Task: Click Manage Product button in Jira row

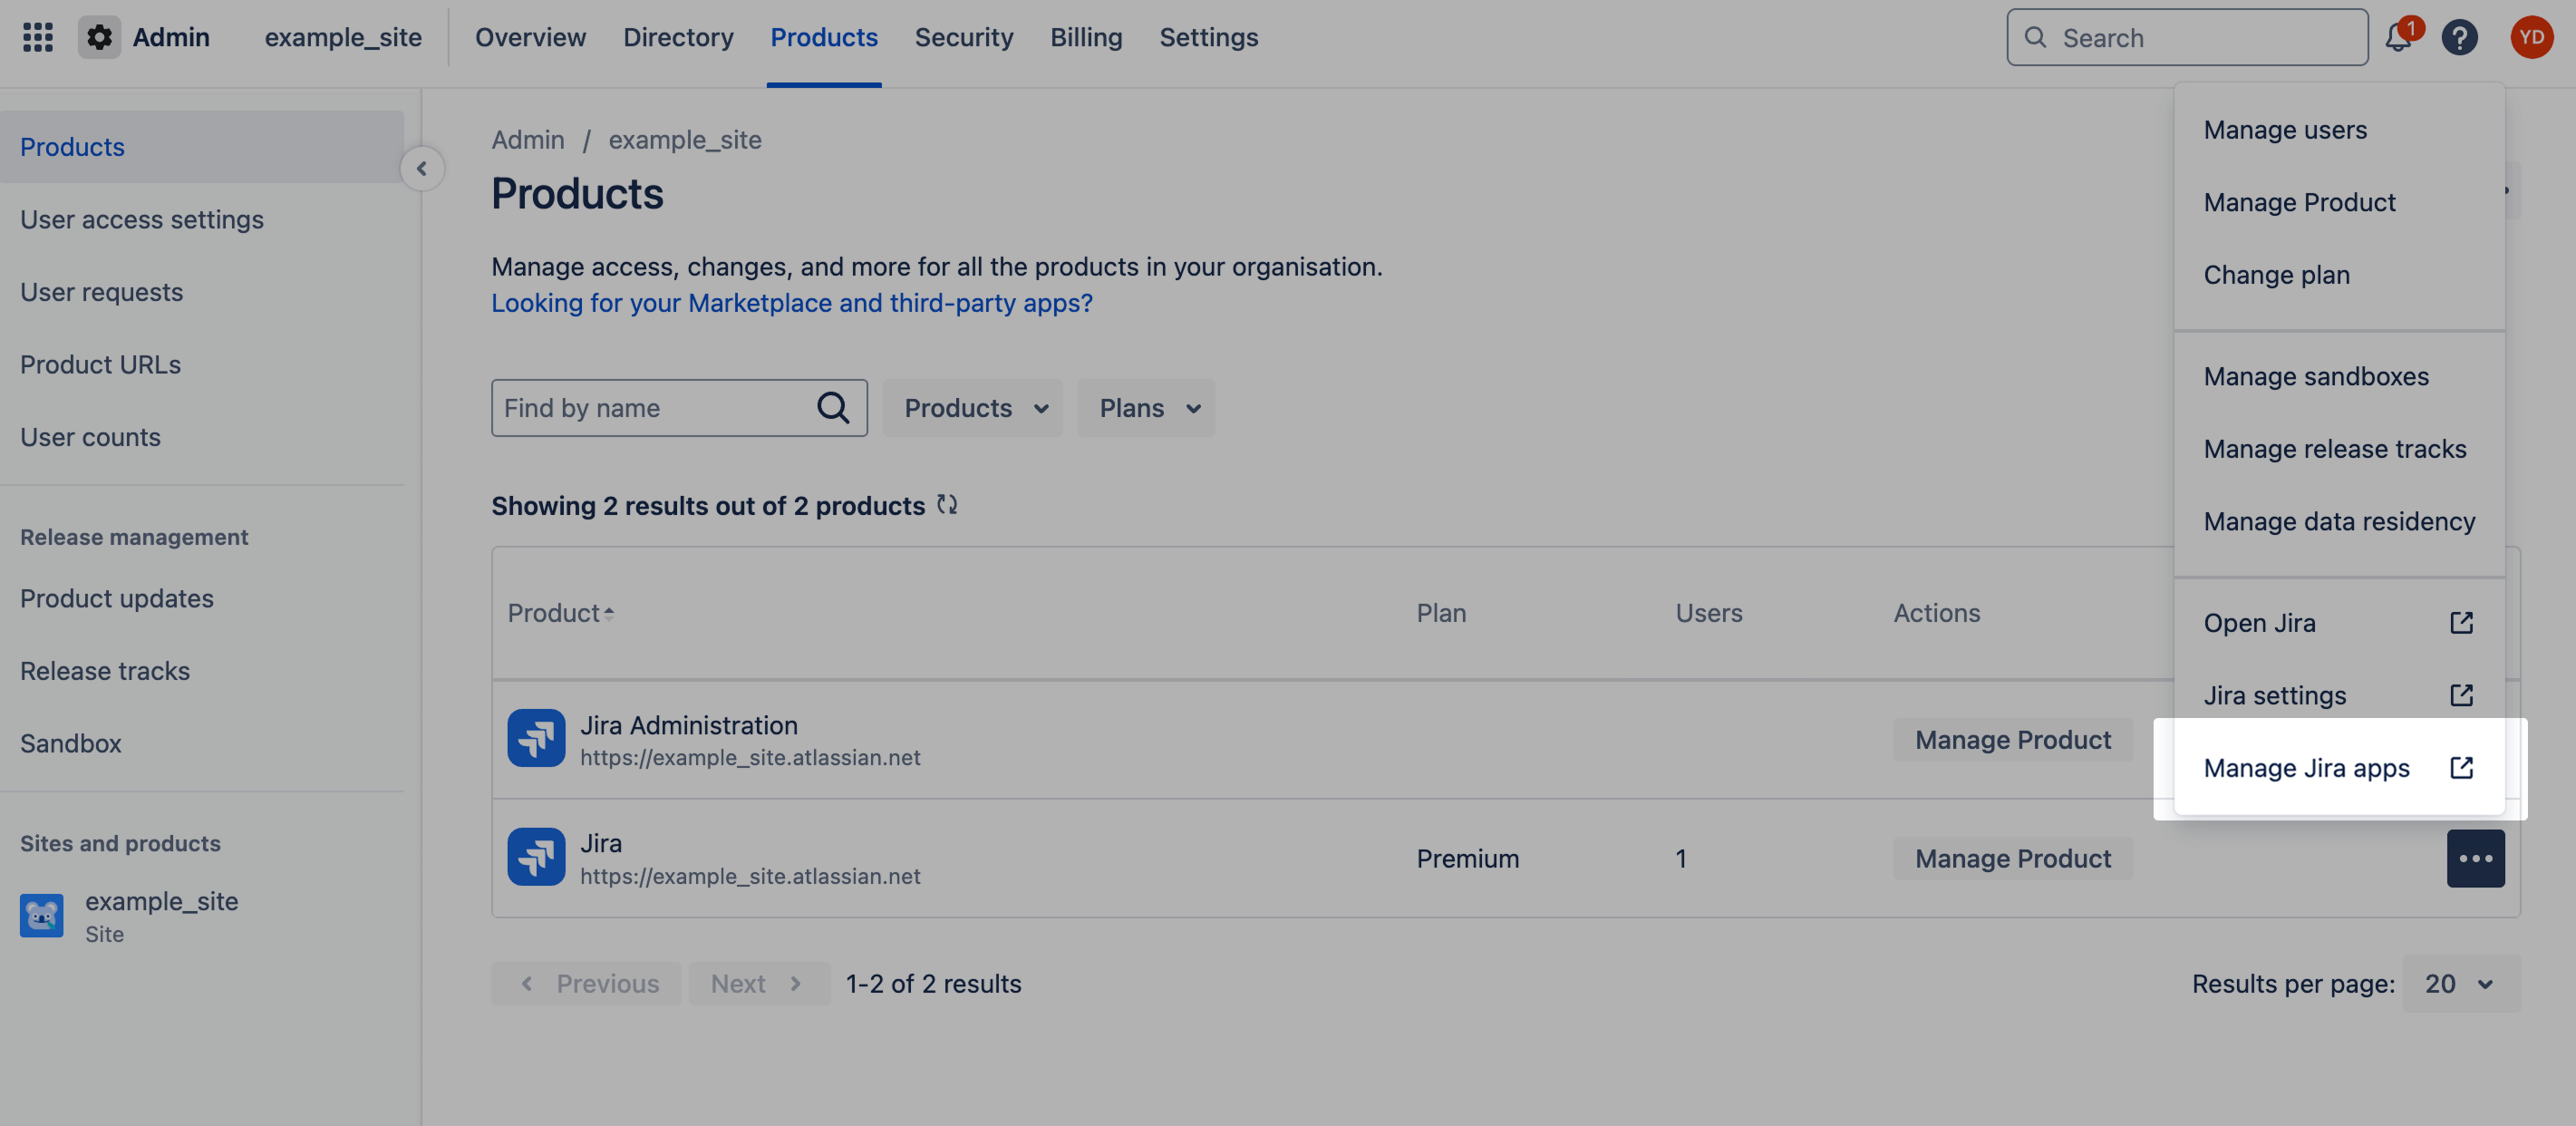Action: 2013,858
